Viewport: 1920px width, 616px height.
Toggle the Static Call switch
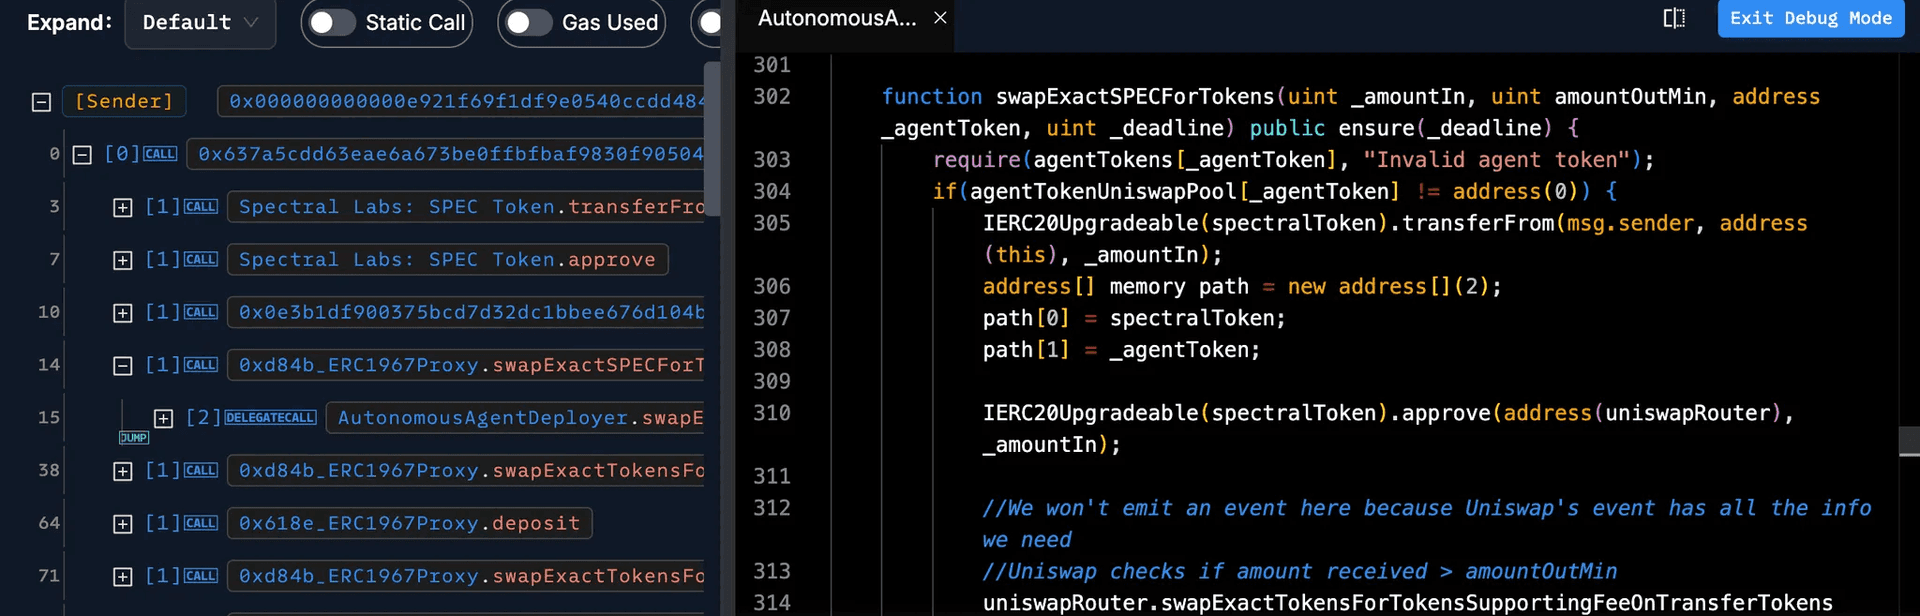pos(331,23)
